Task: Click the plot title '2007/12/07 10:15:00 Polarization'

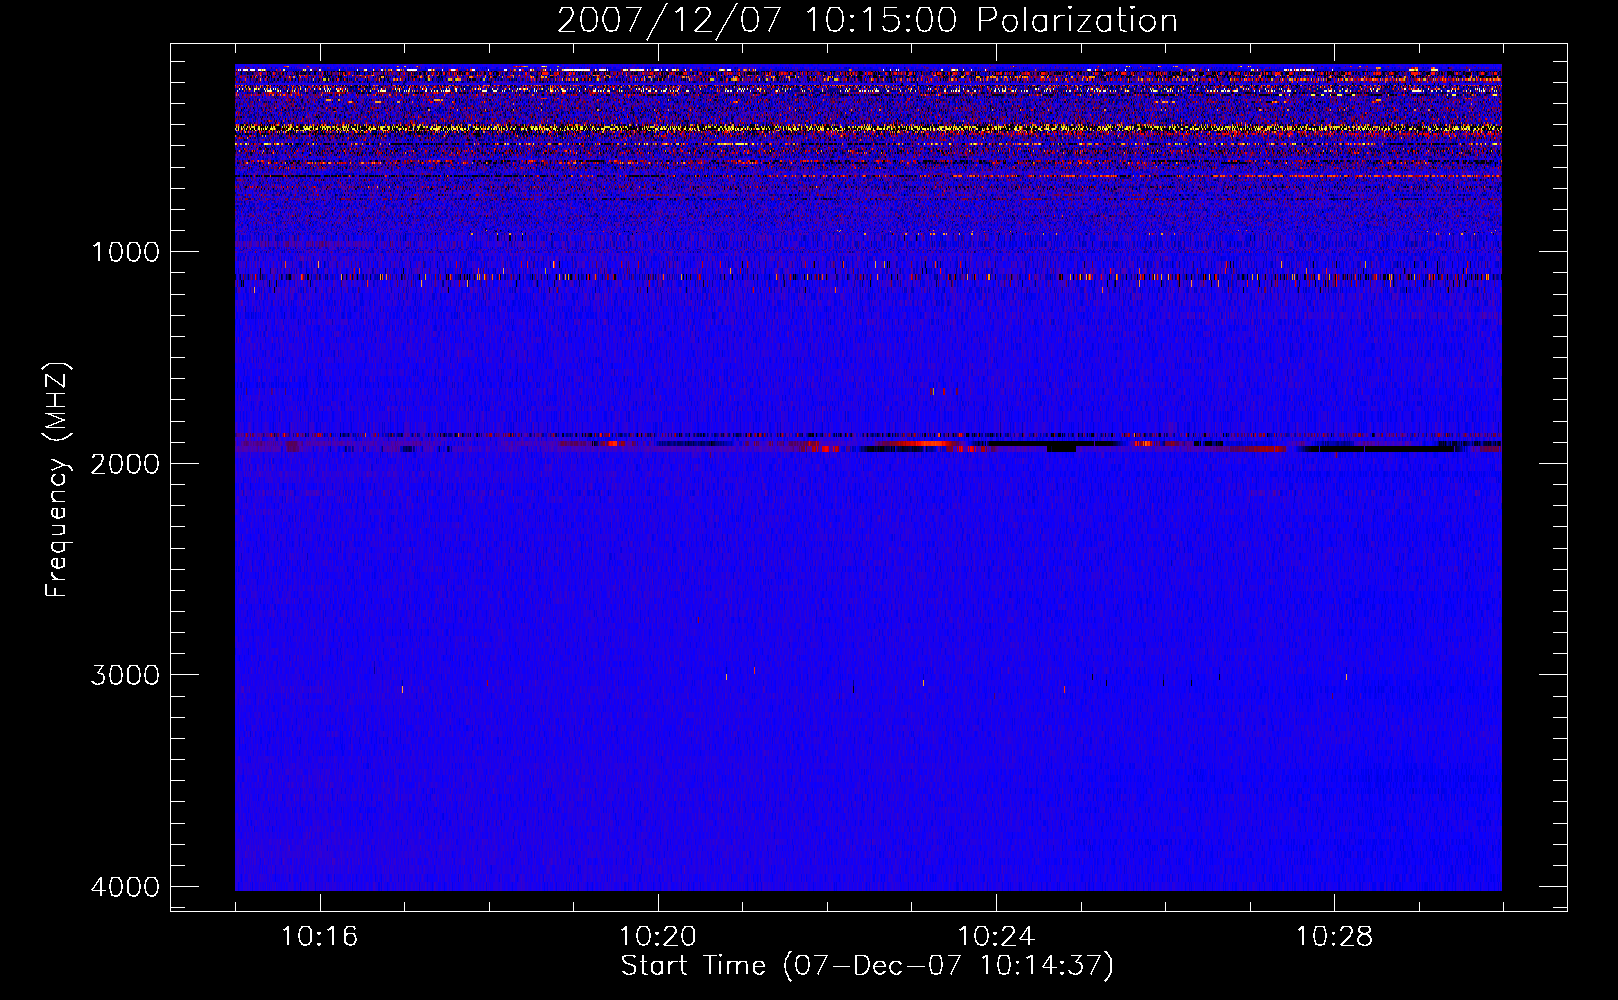Action: click(867, 20)
